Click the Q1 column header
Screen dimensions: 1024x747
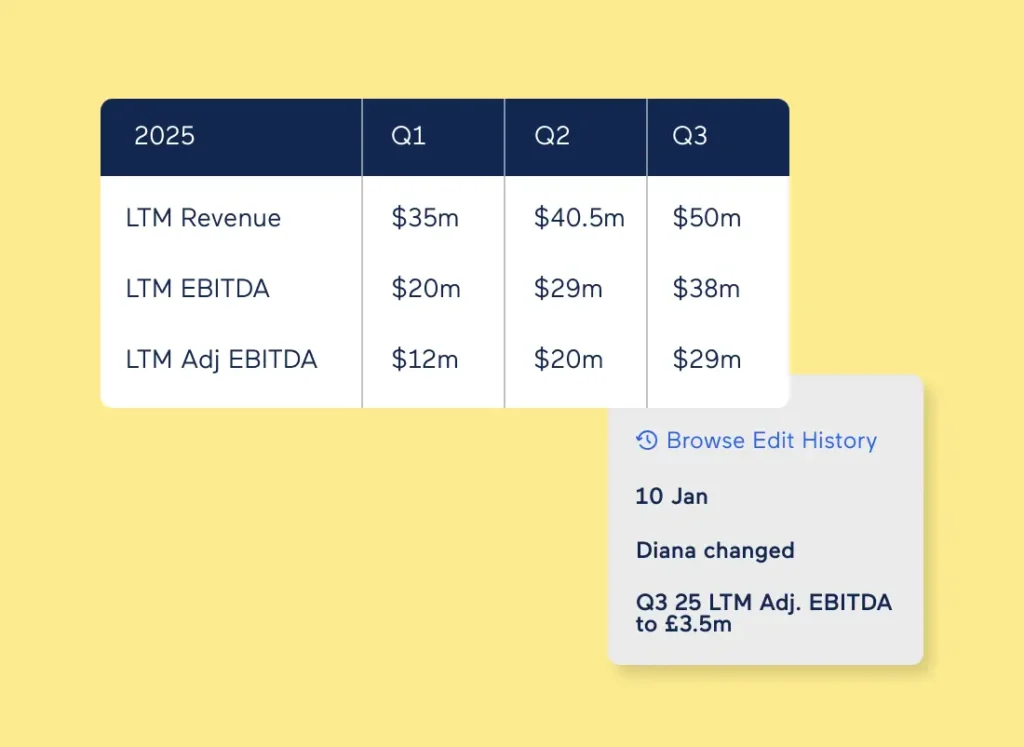click(409, 136)
